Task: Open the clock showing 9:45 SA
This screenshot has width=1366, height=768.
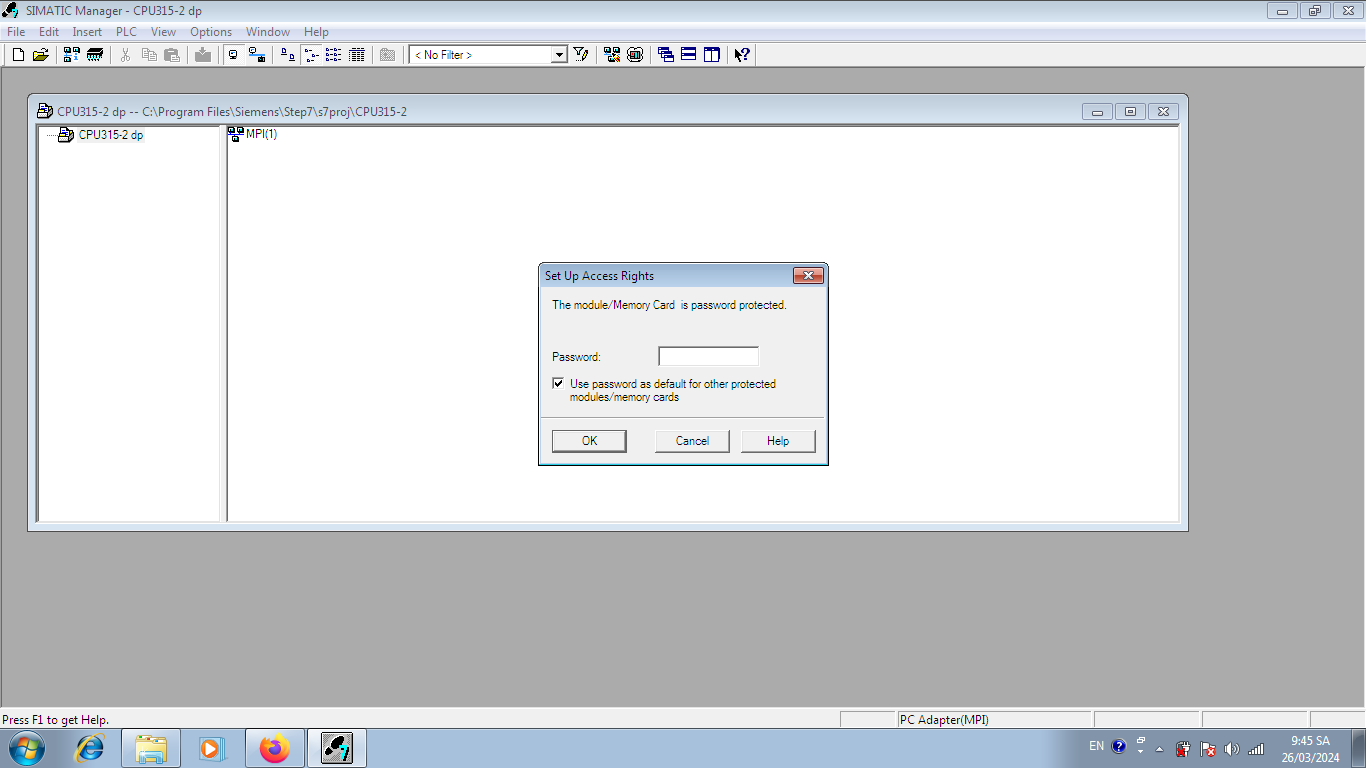Action: [1310, 749]
